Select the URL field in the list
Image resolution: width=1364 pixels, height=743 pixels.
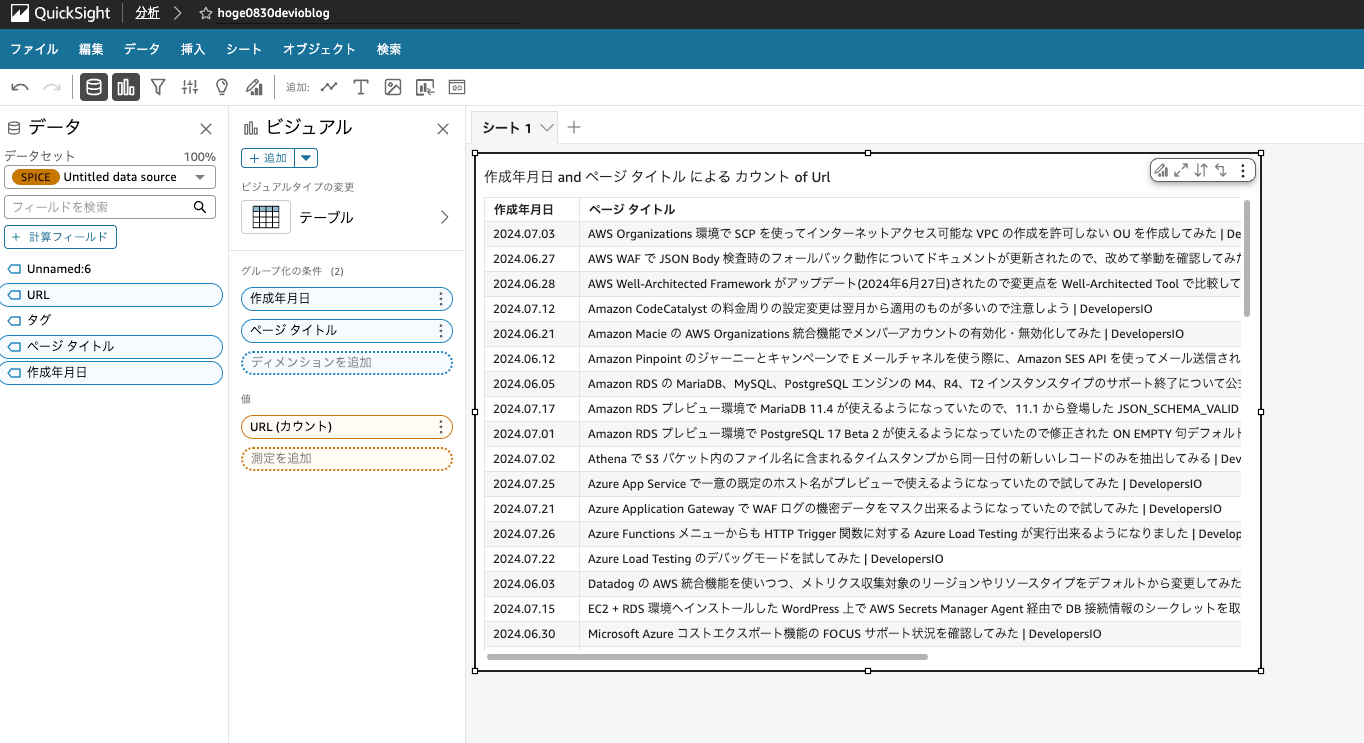click(x=112, y=295)
